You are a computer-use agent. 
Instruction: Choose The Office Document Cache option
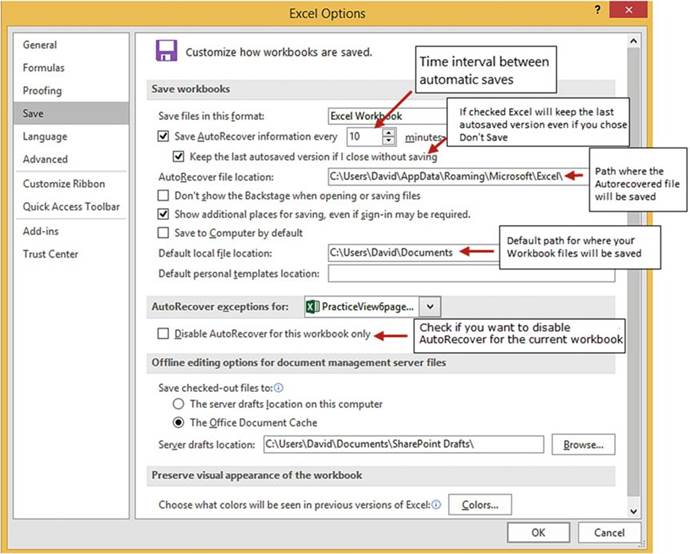178,422
